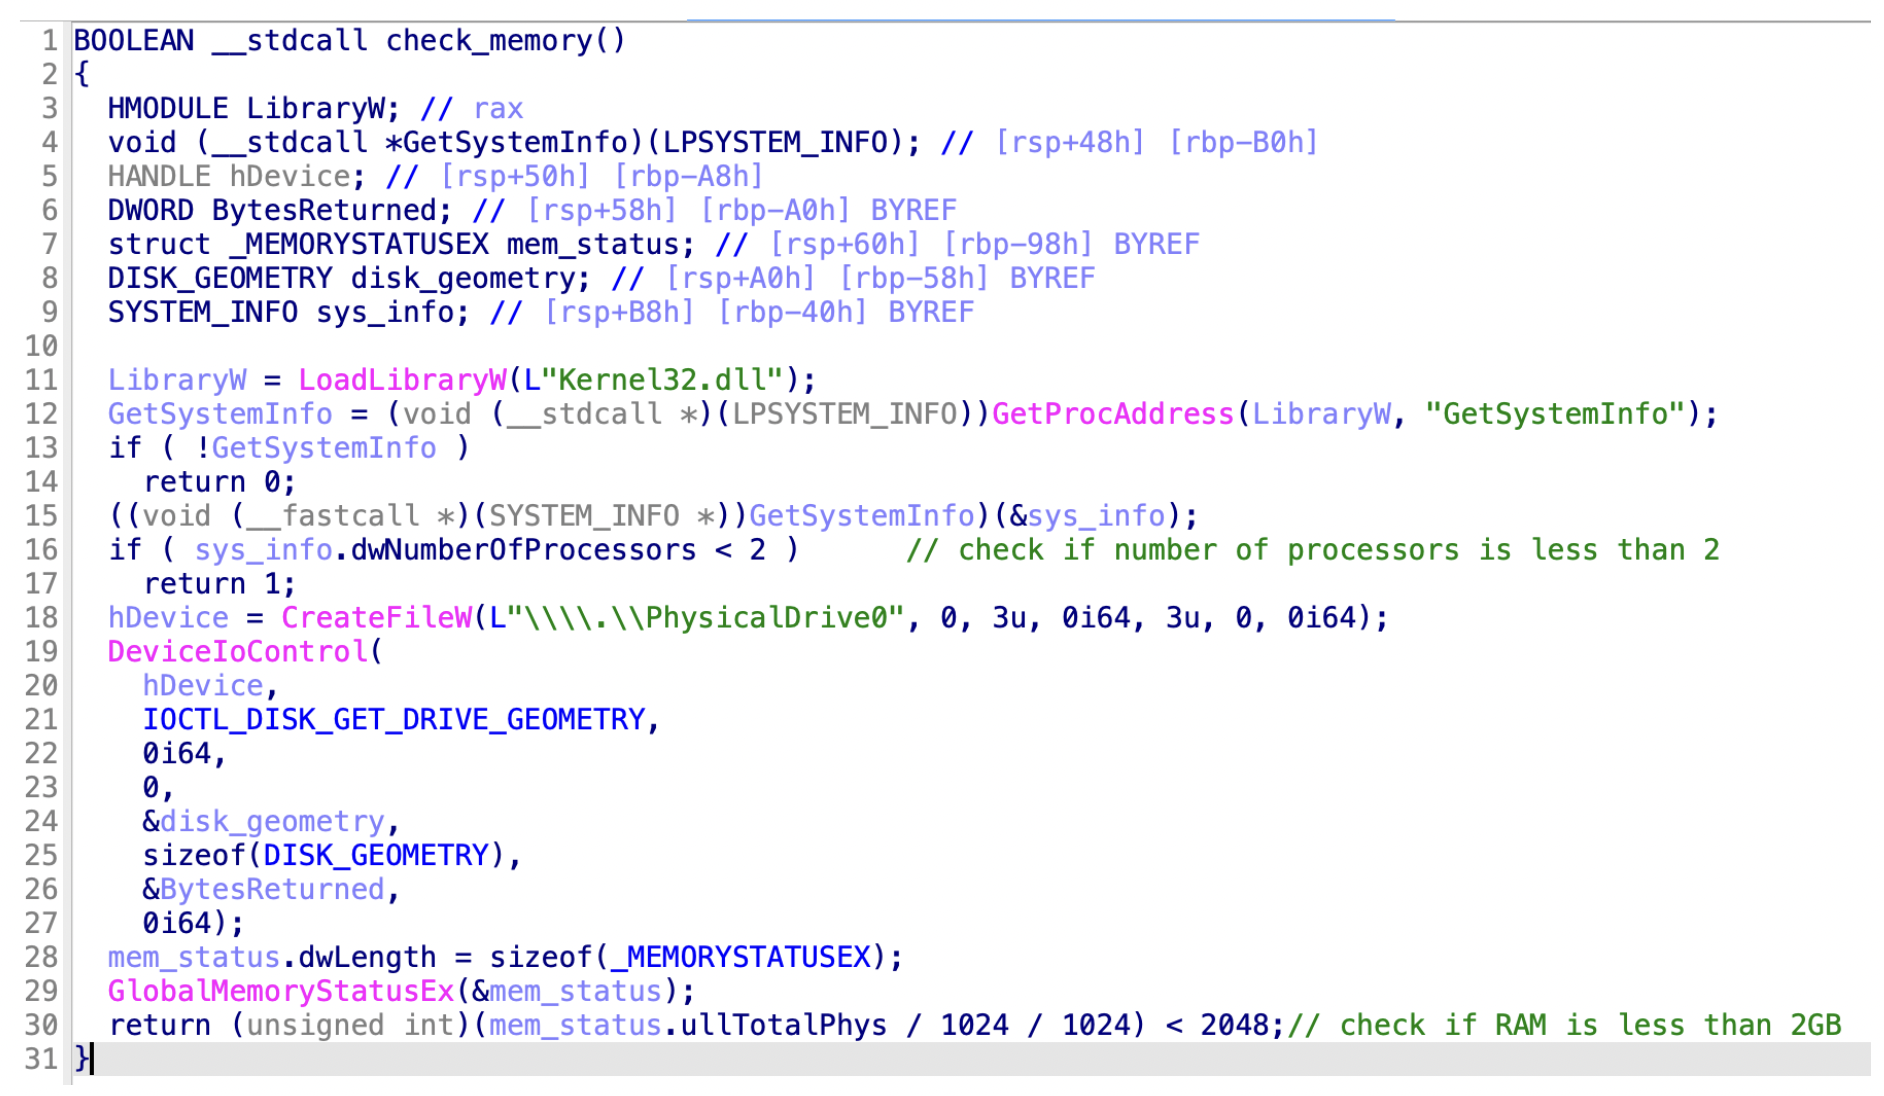The image size is (1884, 1096).
Task: Click hDevice argument on line 20
Action: coord(203,686)
